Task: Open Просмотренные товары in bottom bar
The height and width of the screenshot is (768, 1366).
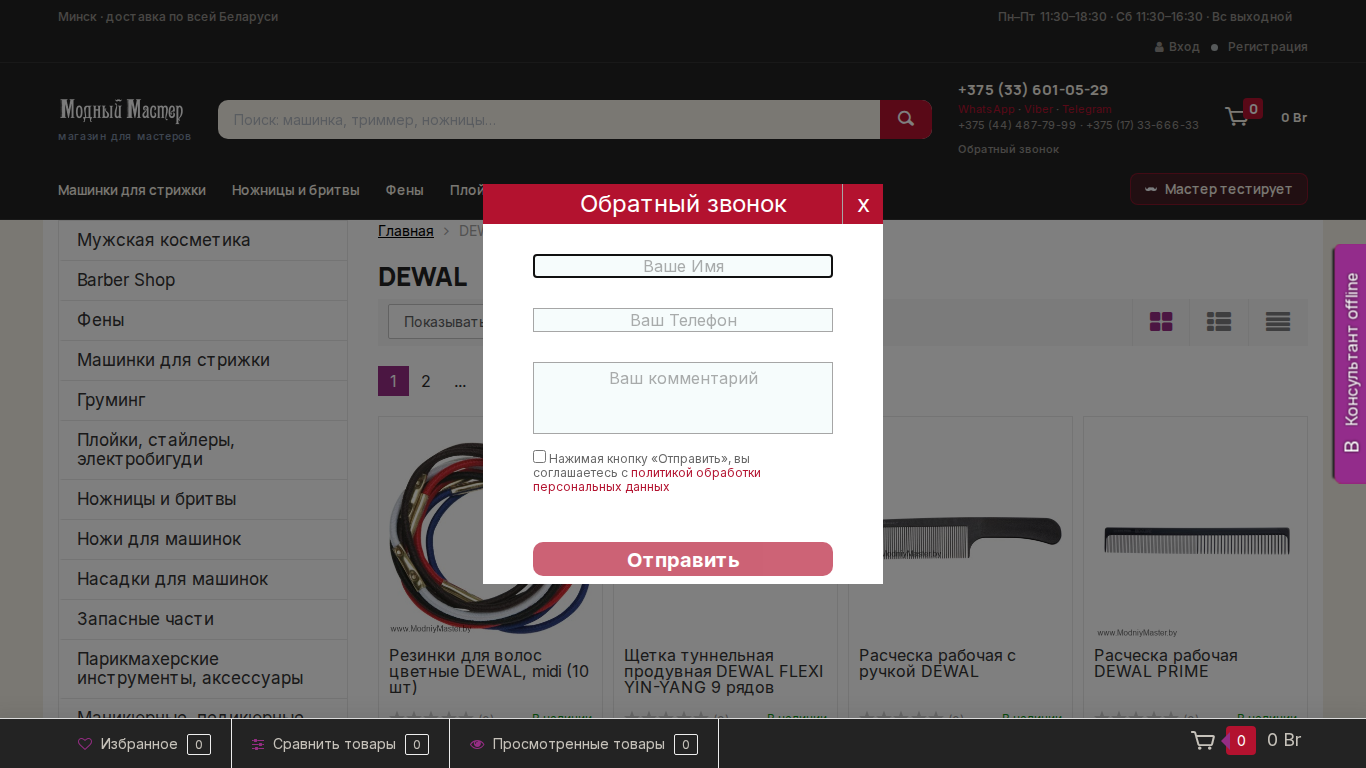Action: tap(584, 744)
